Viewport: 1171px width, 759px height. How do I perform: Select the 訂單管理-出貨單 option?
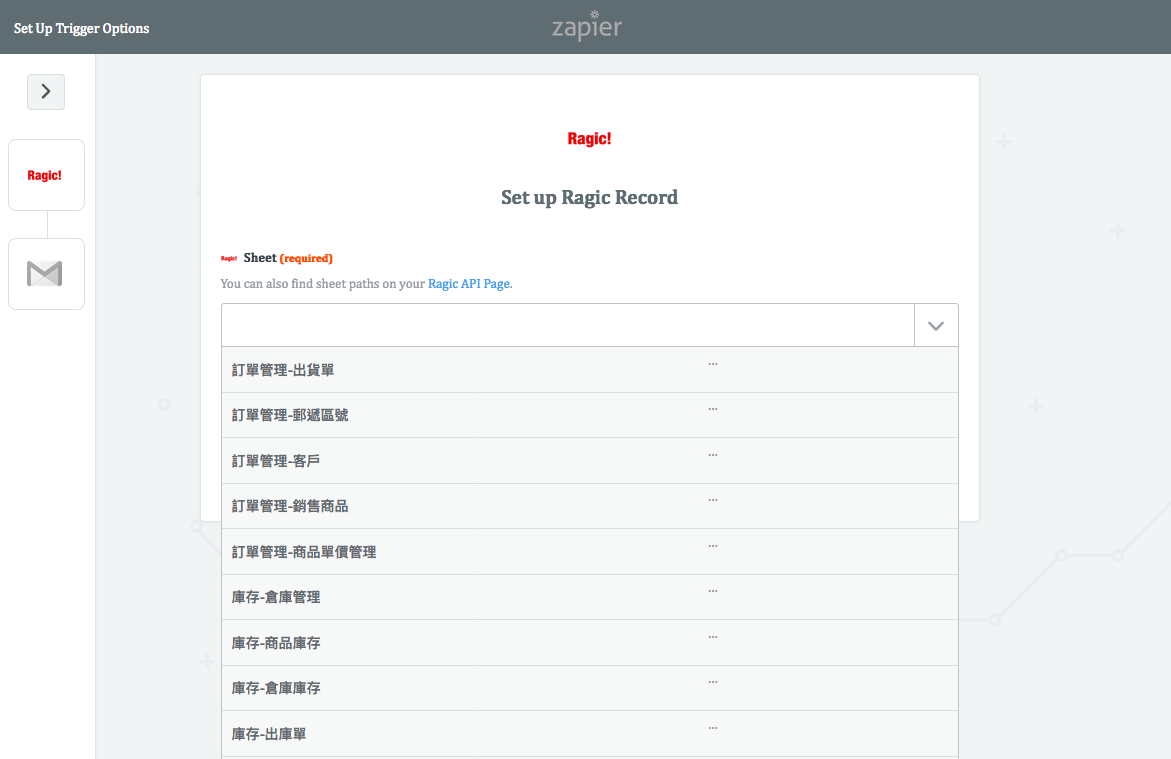[x=590, y=370]
